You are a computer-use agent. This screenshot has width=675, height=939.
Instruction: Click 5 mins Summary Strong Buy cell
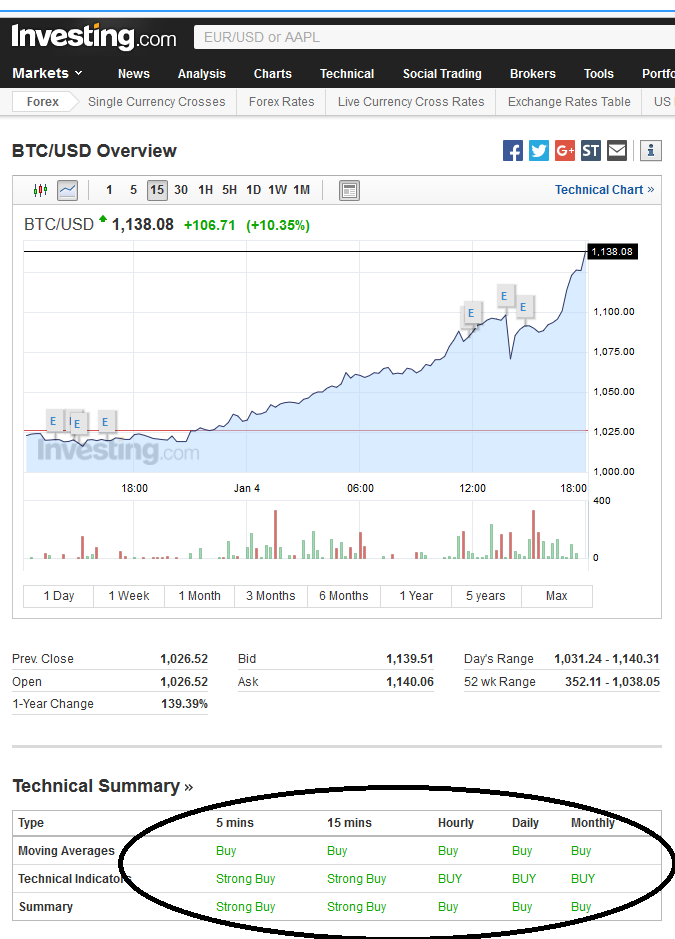(x=246, y=907)
